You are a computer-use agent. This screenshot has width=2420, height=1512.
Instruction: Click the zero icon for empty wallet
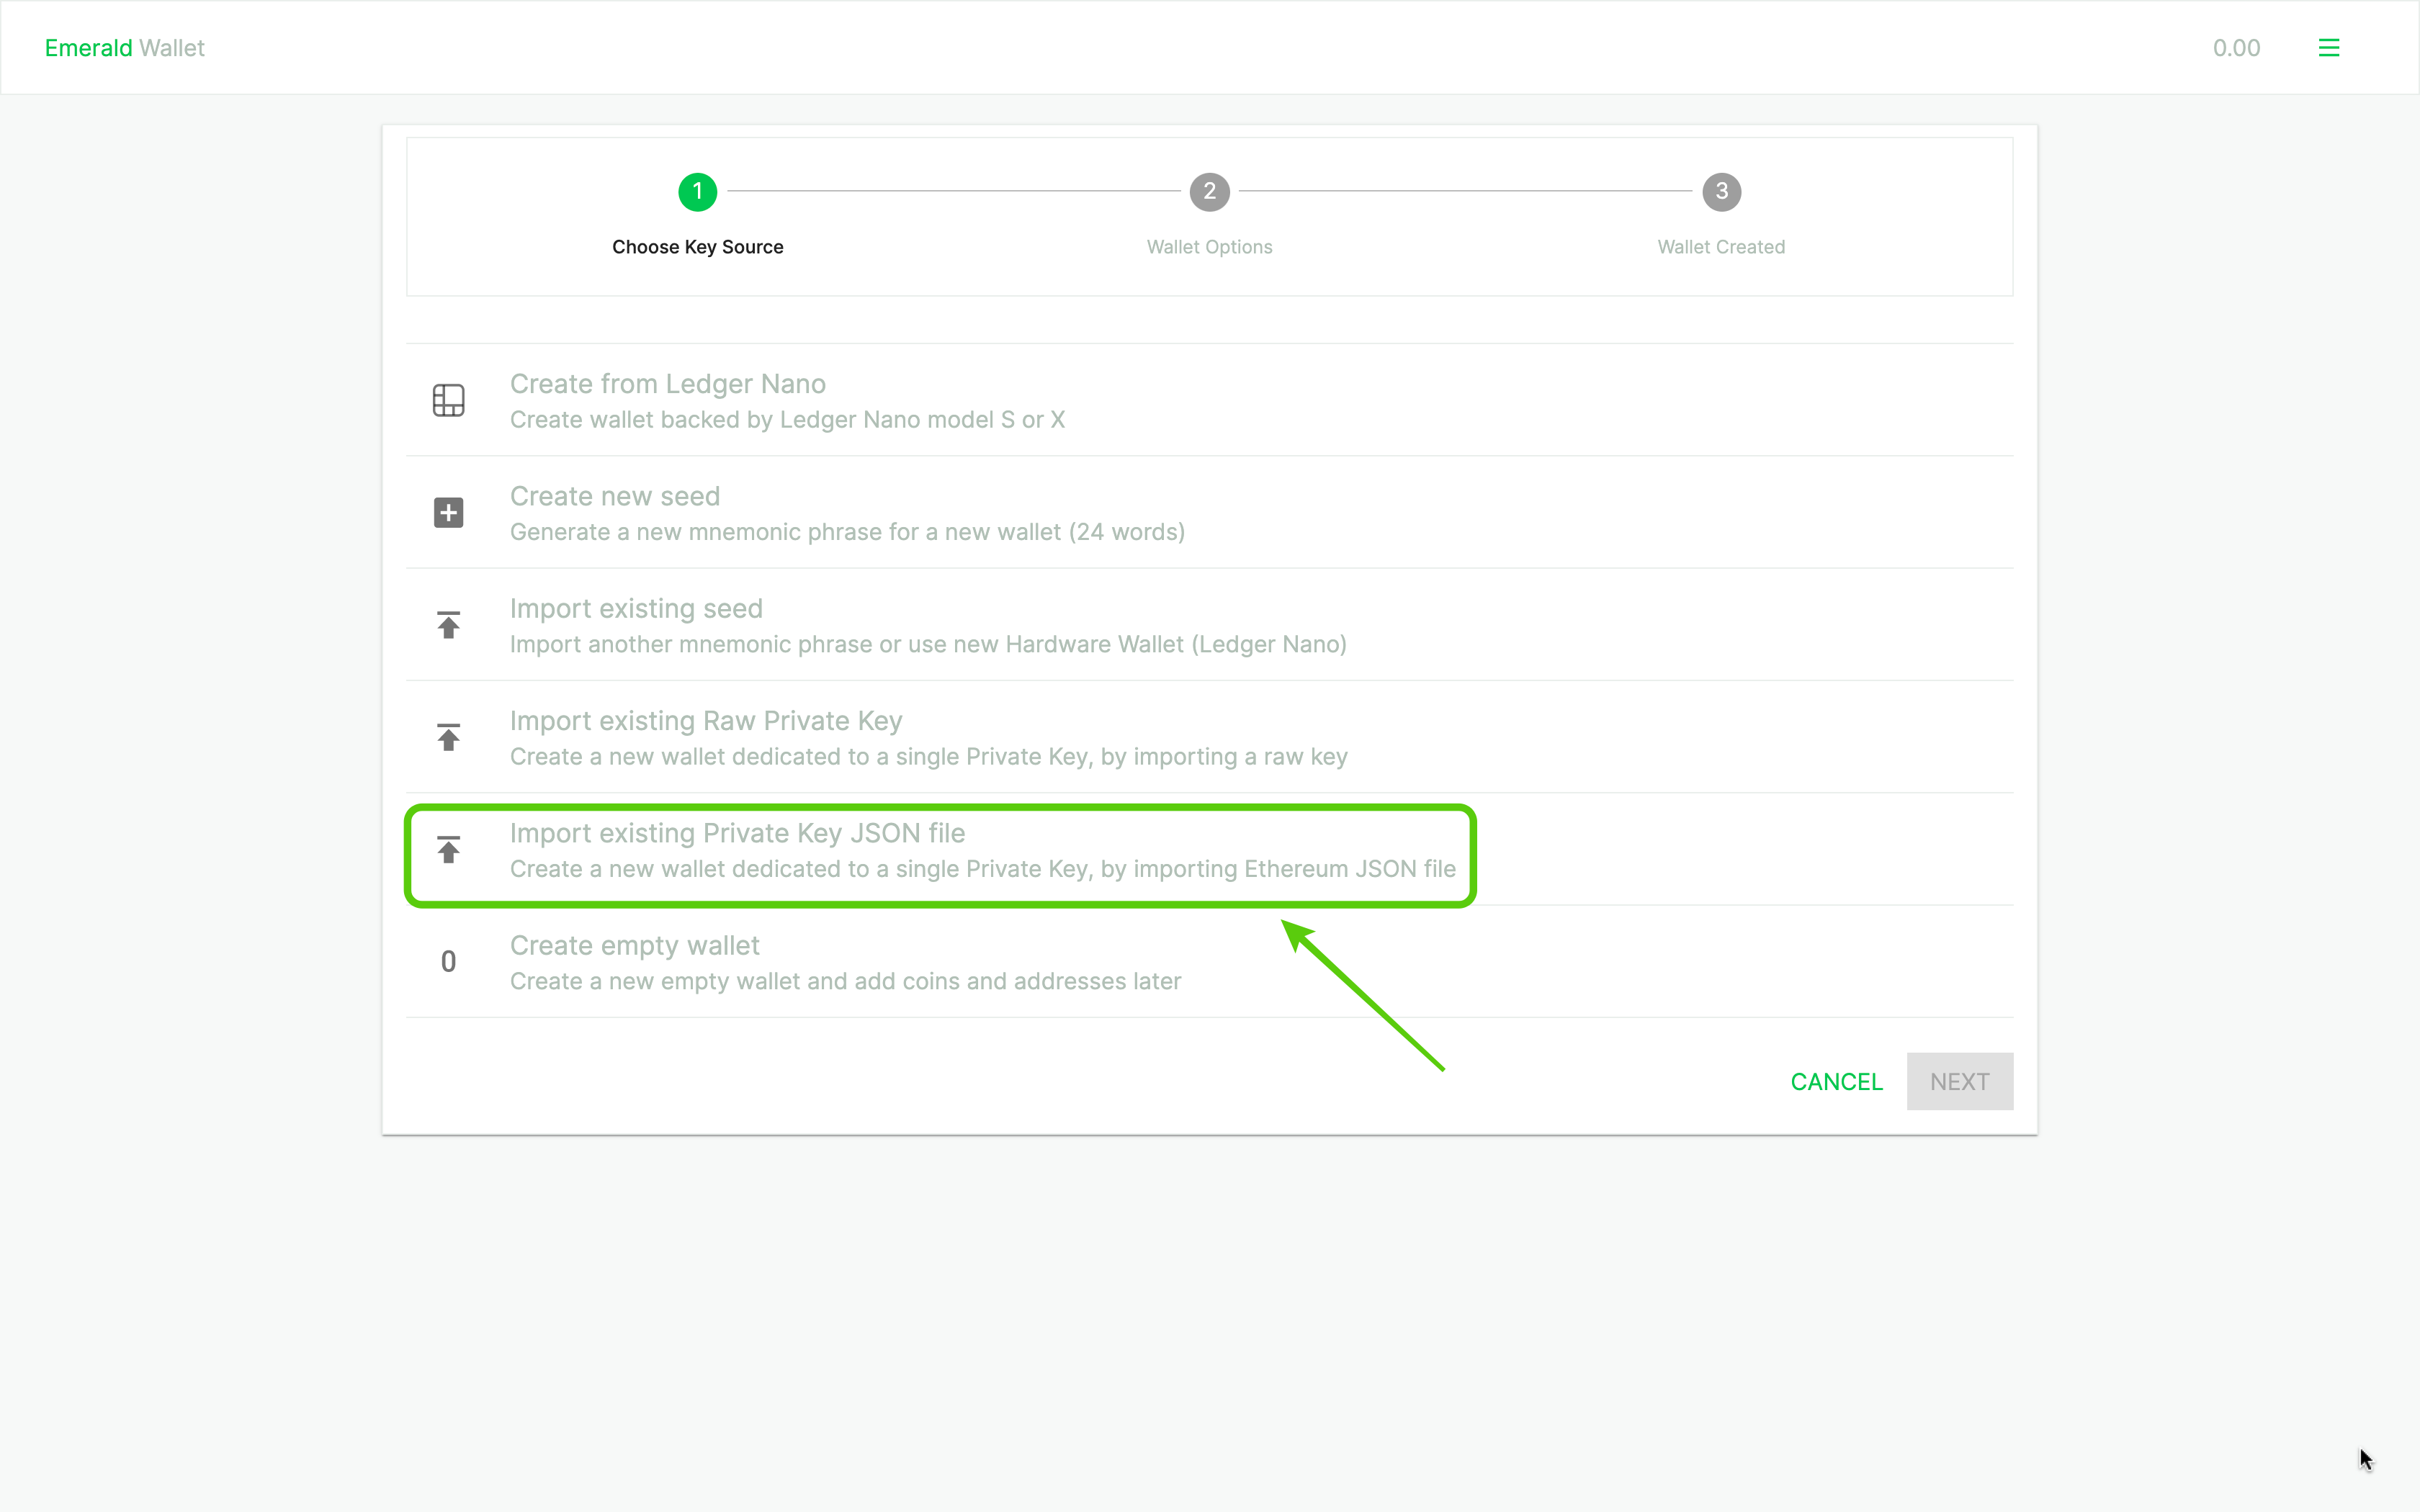[448, 962]
